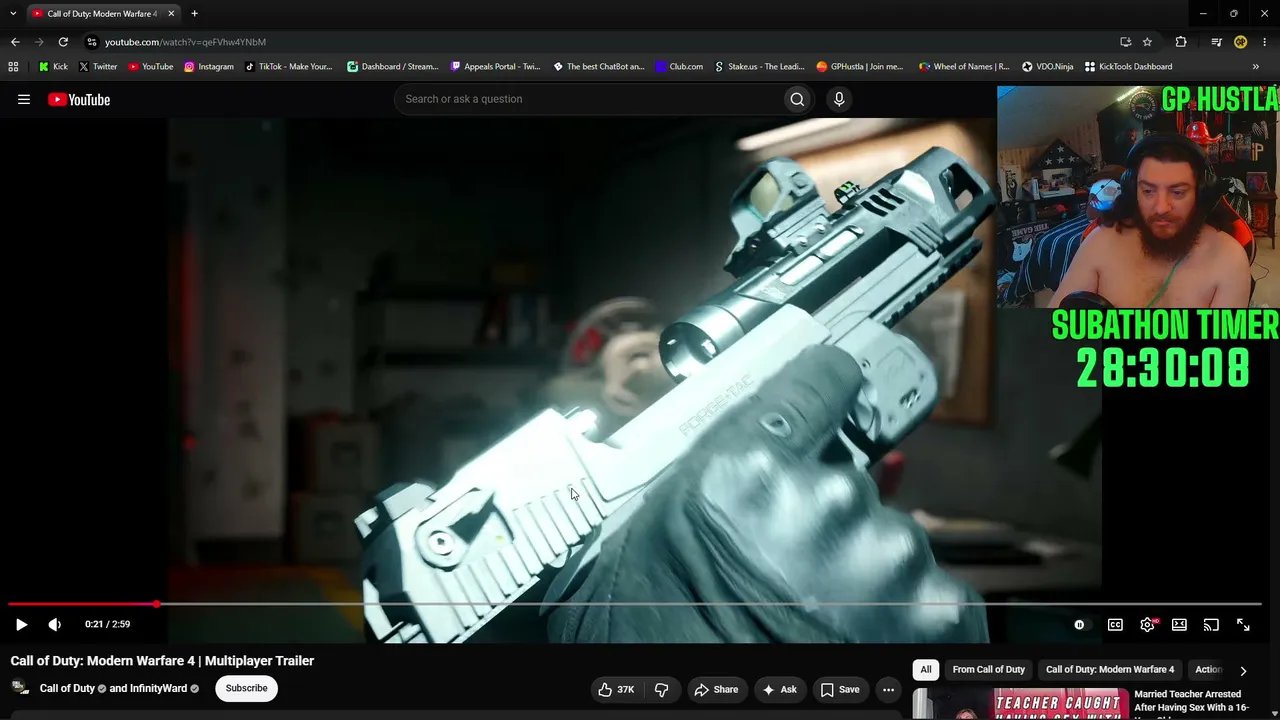Open the Appeals Portal Twitch bookmark
The height and width of the screenshot is (720, 1280).
[x=496, y=67]
